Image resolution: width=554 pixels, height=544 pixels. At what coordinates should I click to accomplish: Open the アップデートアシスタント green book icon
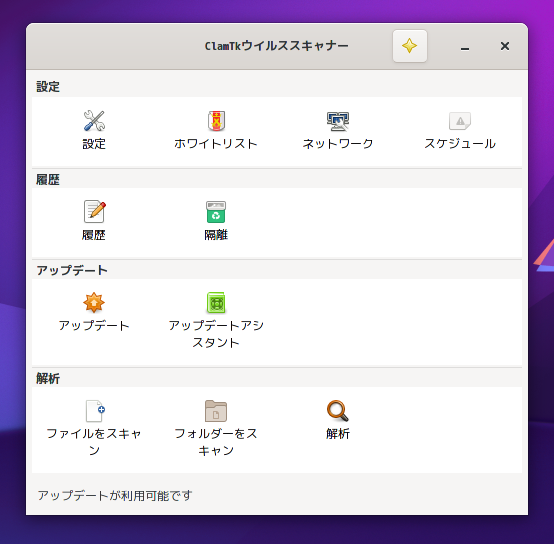216,302
